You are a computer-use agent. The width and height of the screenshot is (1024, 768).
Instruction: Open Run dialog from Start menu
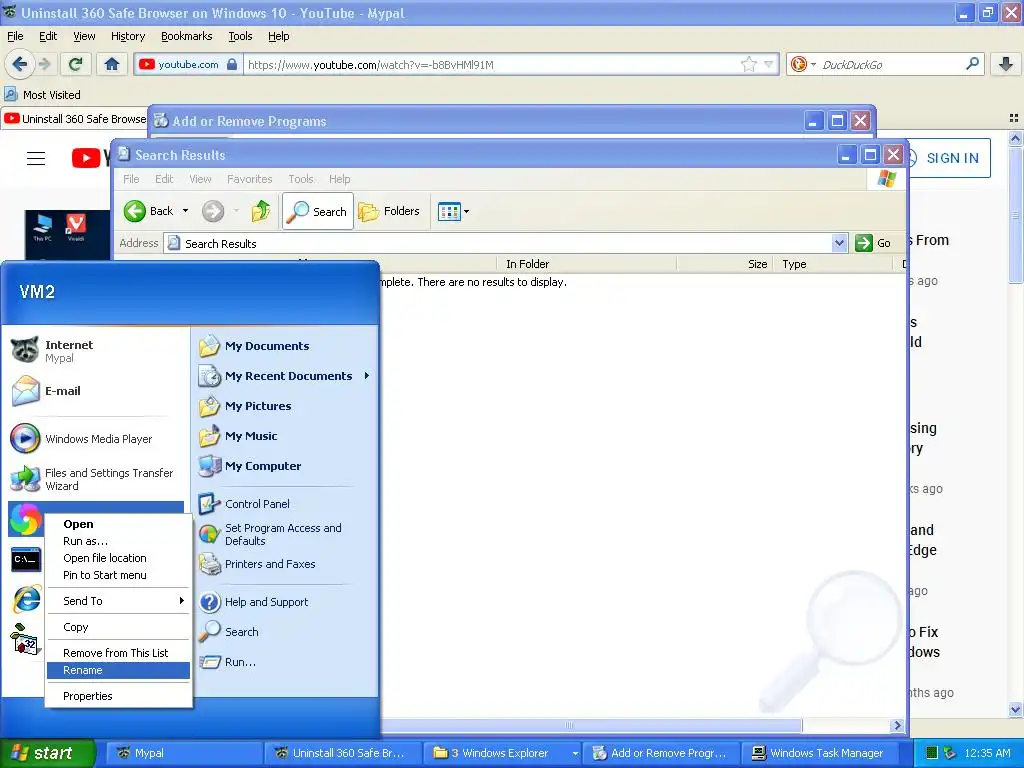[x=285, y=662]
